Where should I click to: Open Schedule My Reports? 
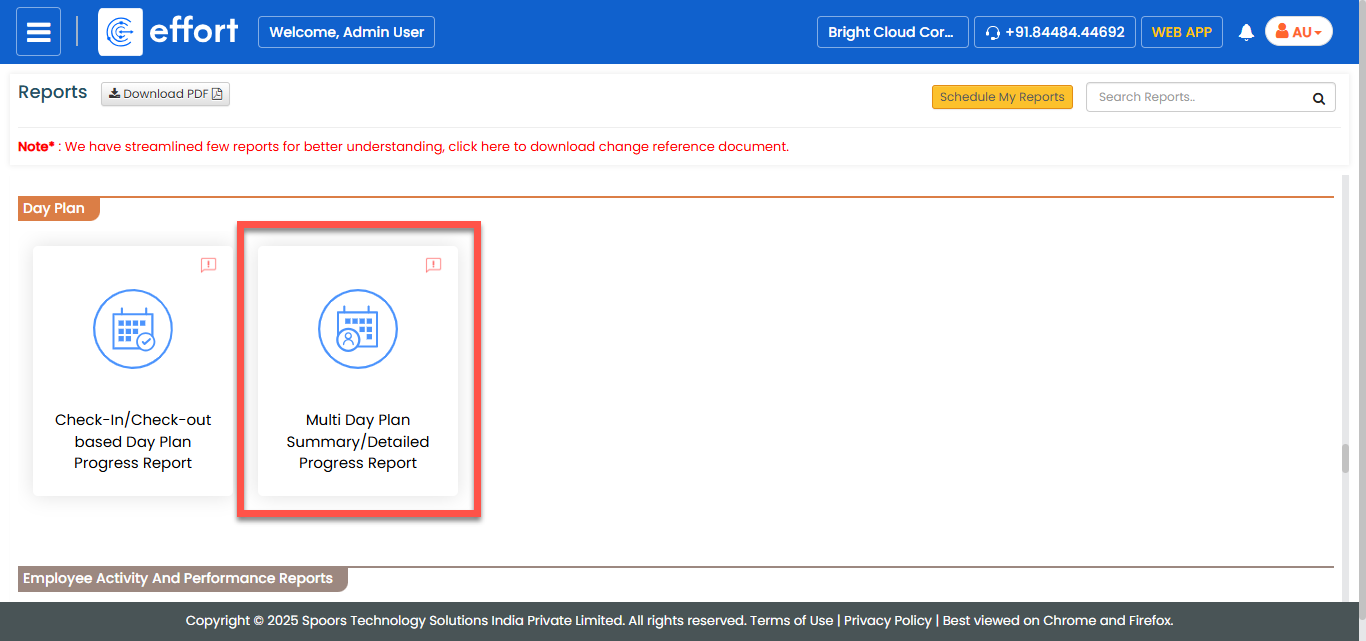[x=1002, y=97]
